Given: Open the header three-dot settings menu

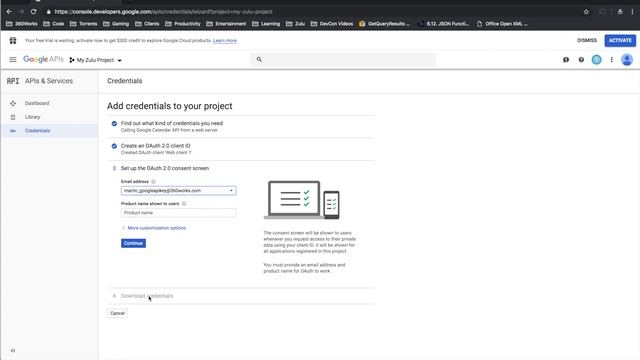Looking at the screenshot, I should coord(611,60).
